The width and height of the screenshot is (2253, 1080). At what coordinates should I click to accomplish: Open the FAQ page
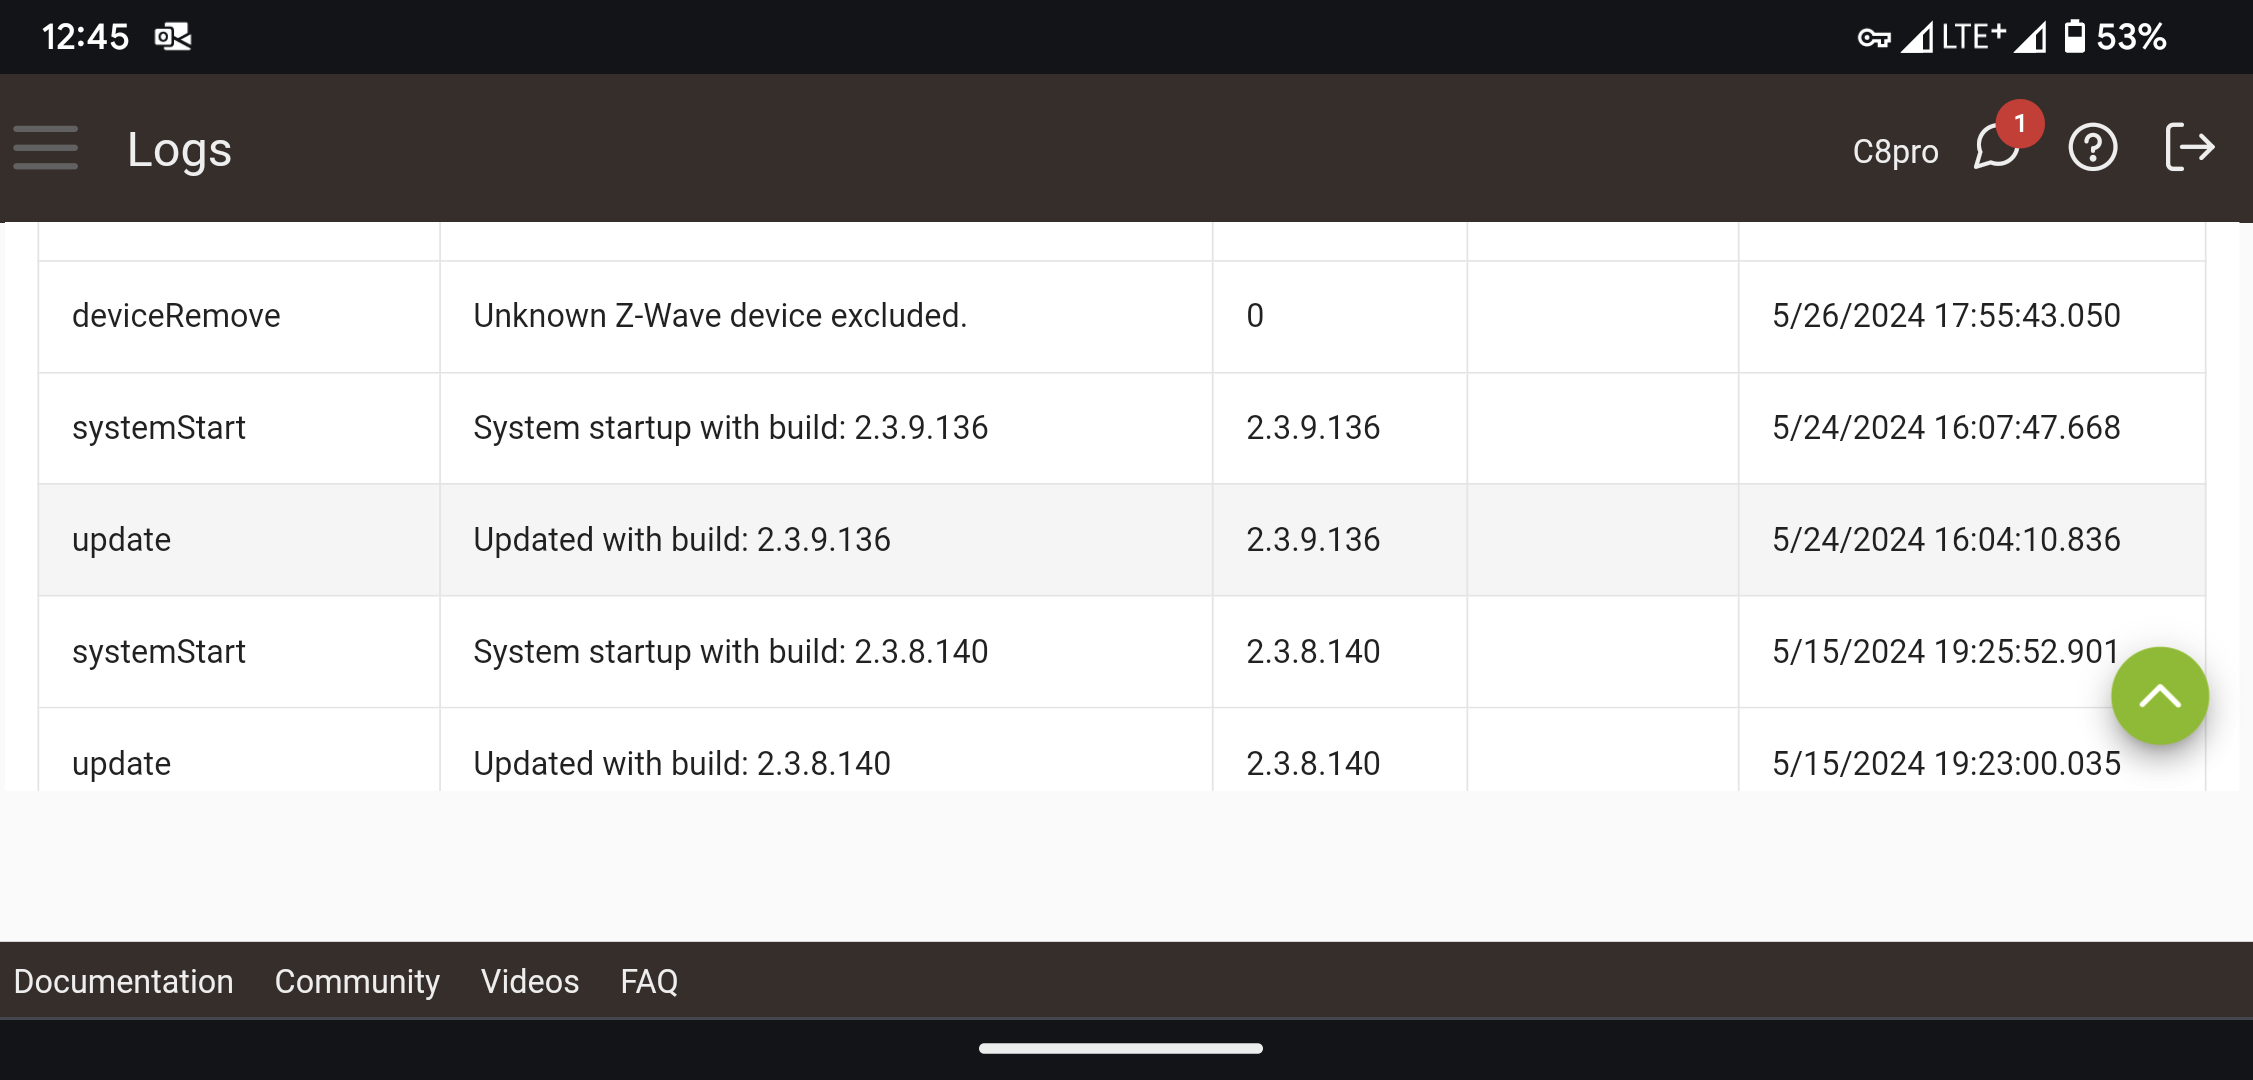coord(649,981)
